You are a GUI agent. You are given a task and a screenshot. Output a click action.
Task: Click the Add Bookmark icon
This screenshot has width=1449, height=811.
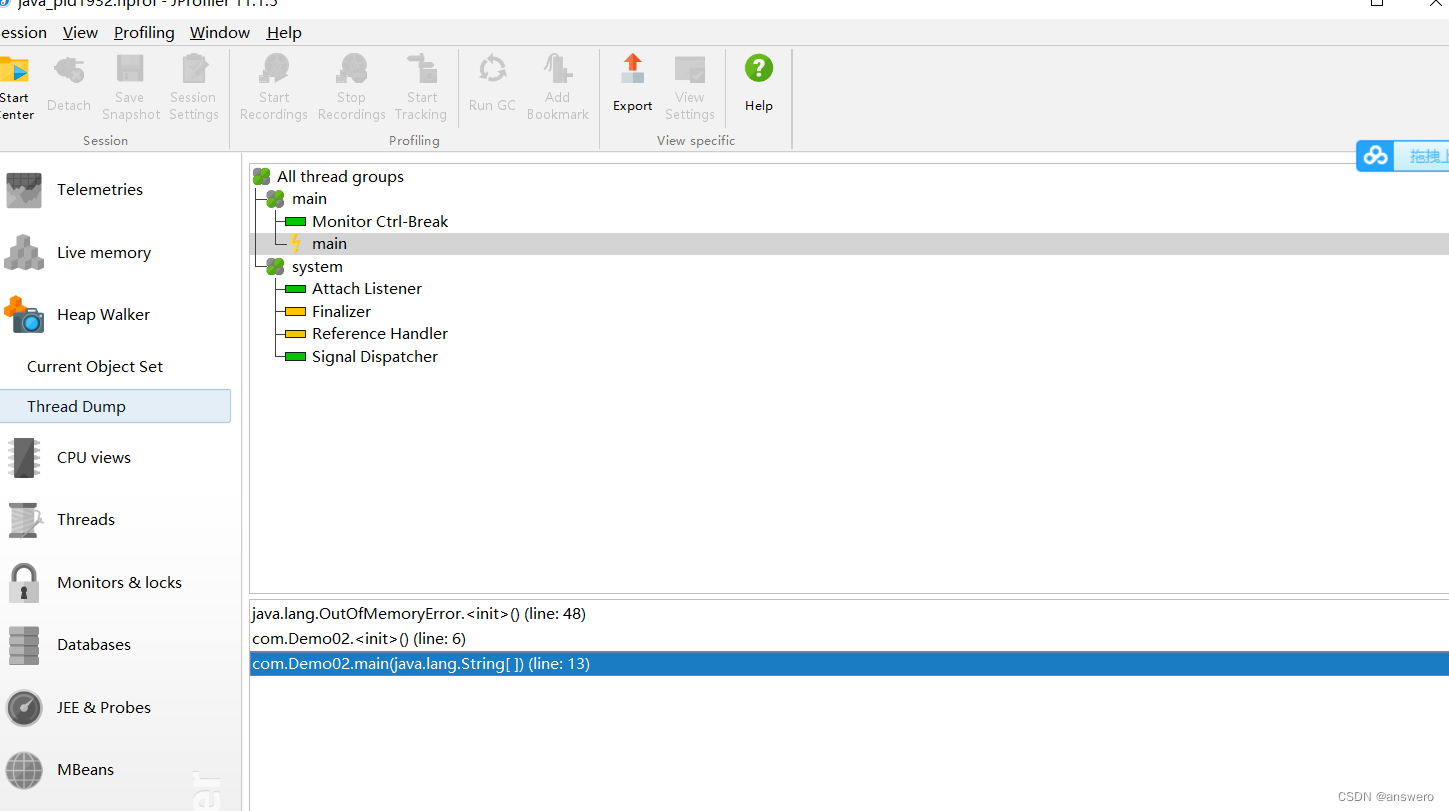tap(557, 70)
